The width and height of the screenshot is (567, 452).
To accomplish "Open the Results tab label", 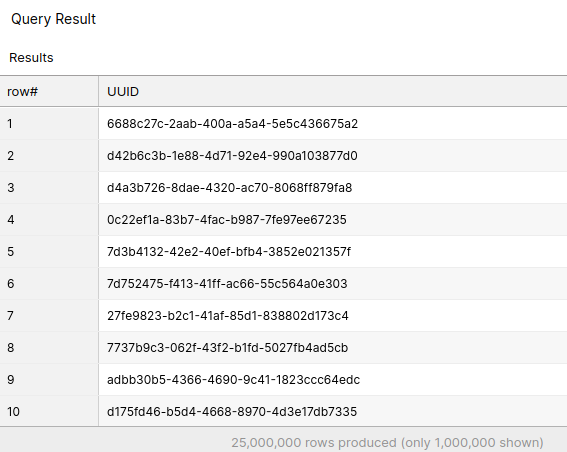I will tap(31, 58).
